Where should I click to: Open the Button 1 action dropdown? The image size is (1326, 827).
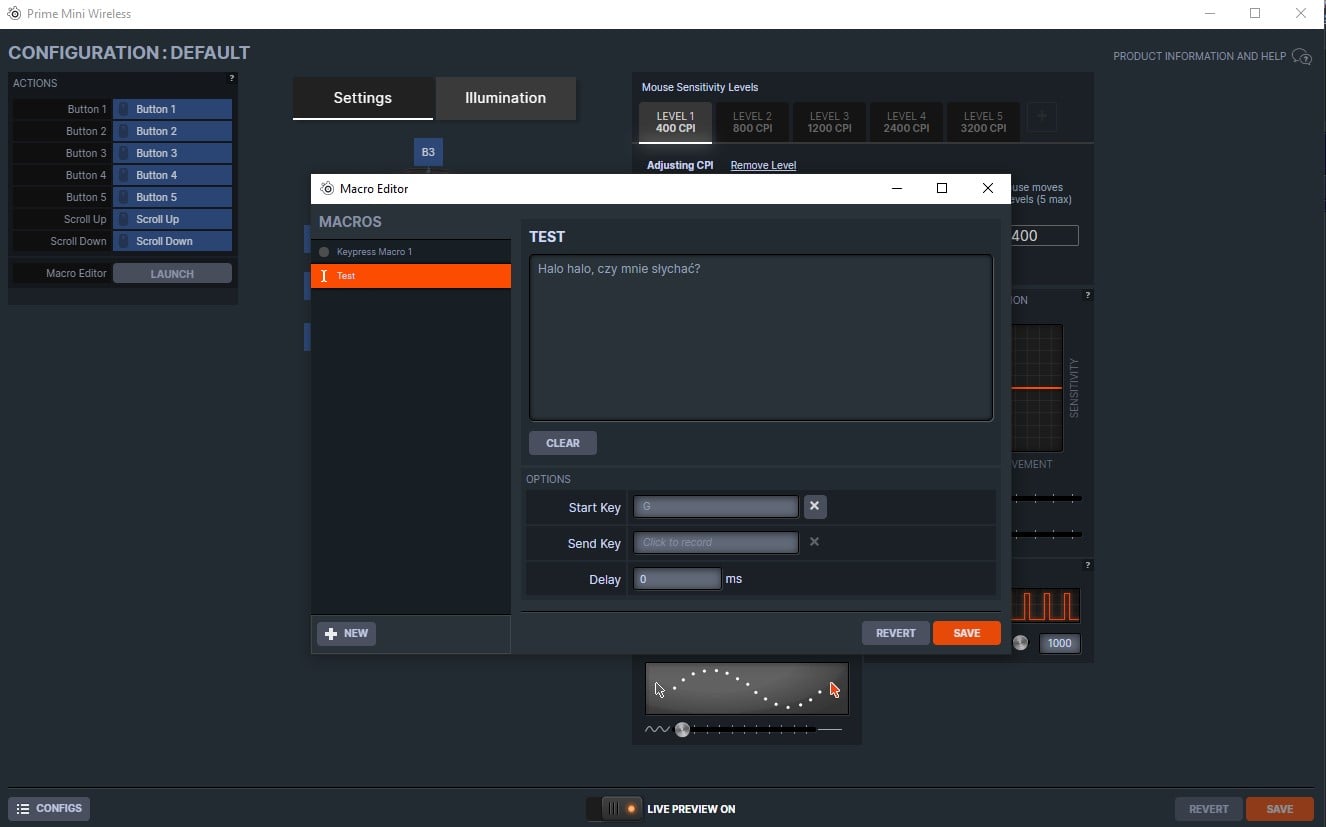click(172, 109)
